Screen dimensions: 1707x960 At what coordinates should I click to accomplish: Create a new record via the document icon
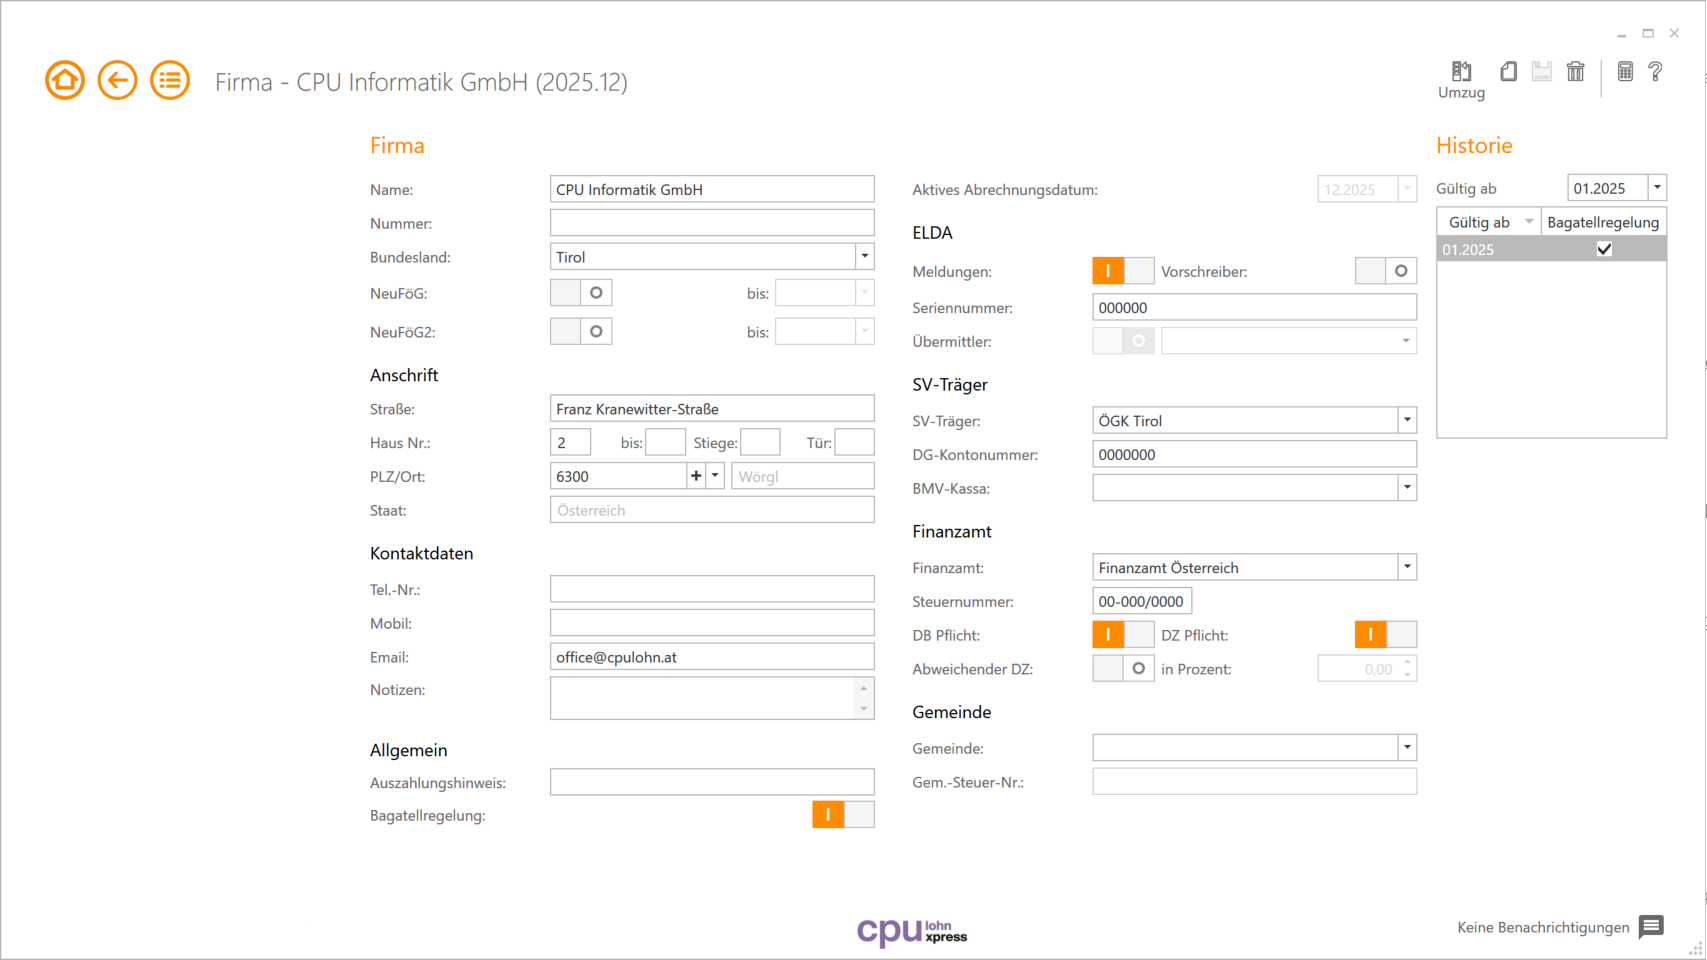point(1508,71)
